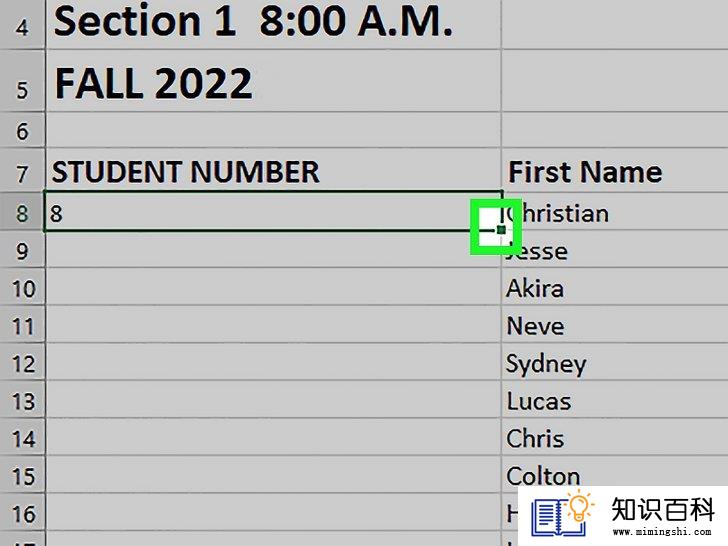The height and width of the screenshot is (546, 728).
Task: Select row 8 header
Action: (x=22, y=213)
